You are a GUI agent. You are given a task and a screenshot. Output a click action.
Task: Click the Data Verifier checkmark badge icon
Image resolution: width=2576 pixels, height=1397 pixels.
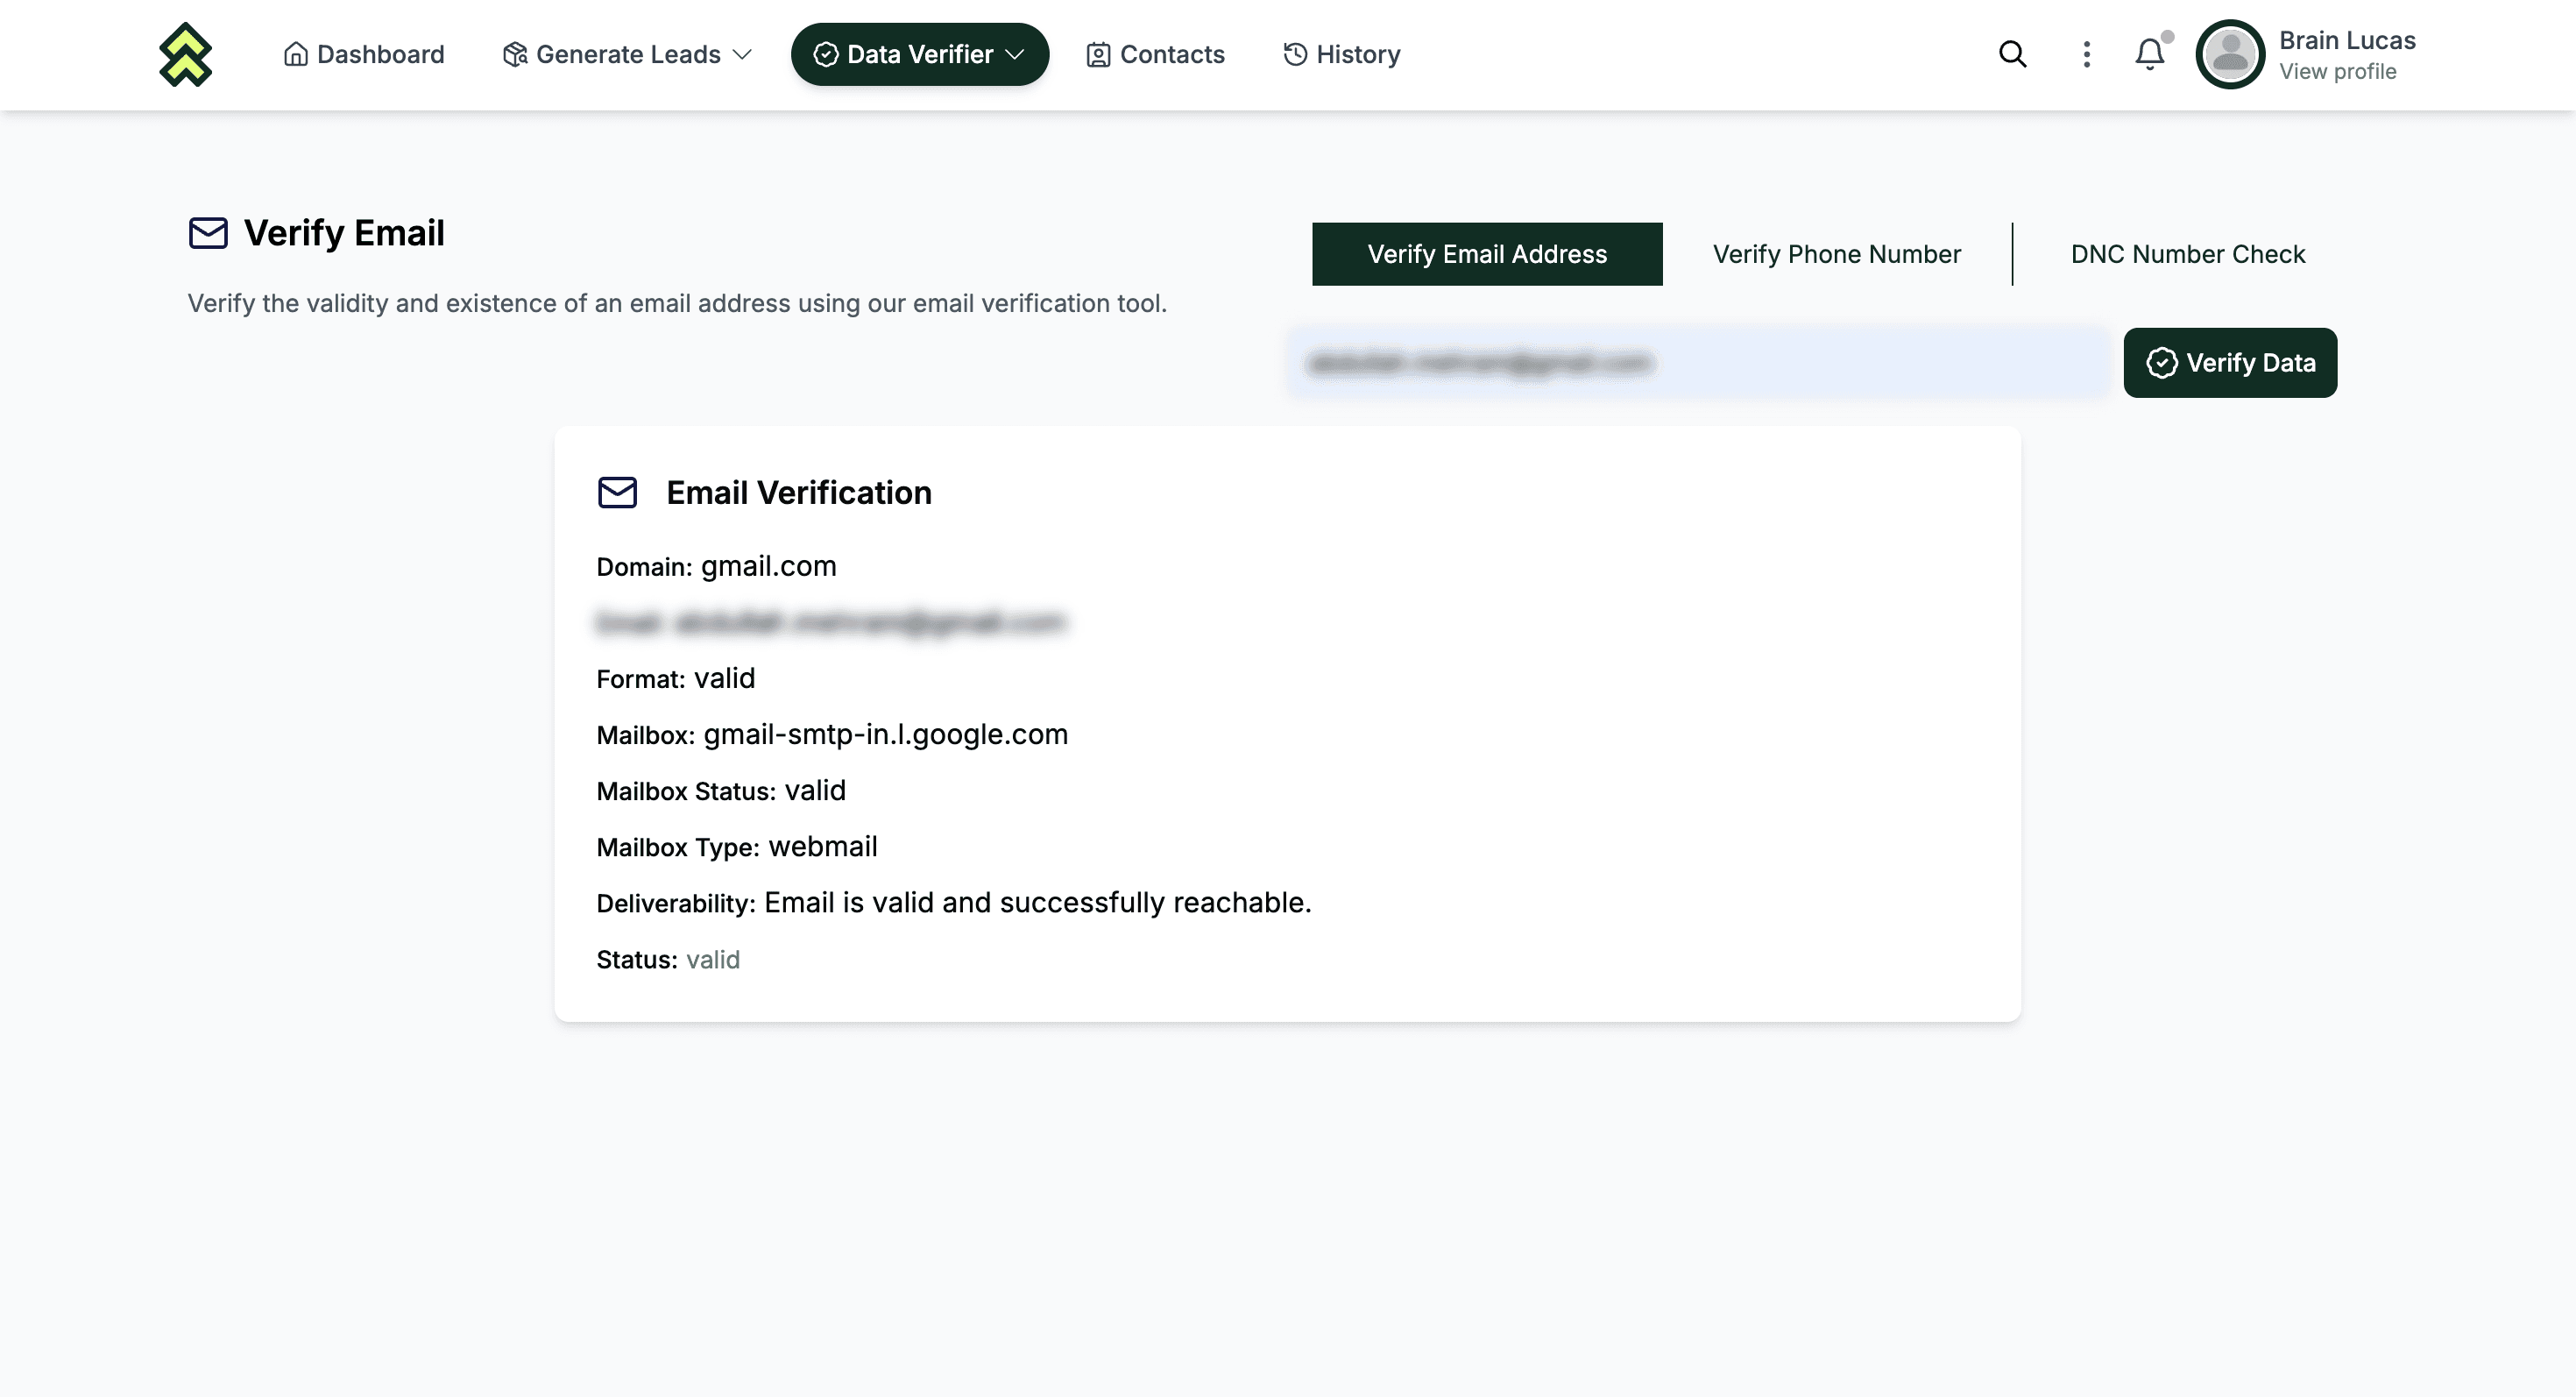click(826, 54)
